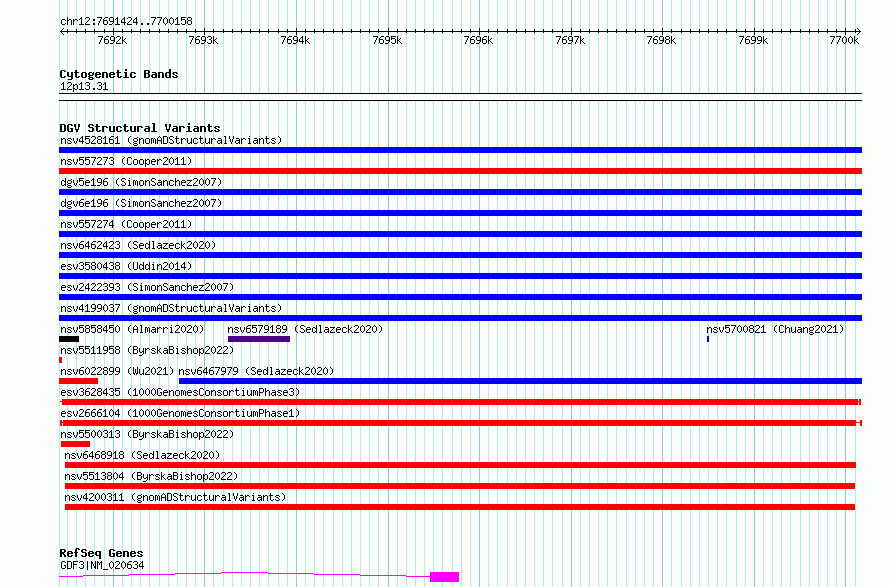Select the red nsv6468918 variant bar
Viewport: 890px width, 587px height.
[460, 465]
